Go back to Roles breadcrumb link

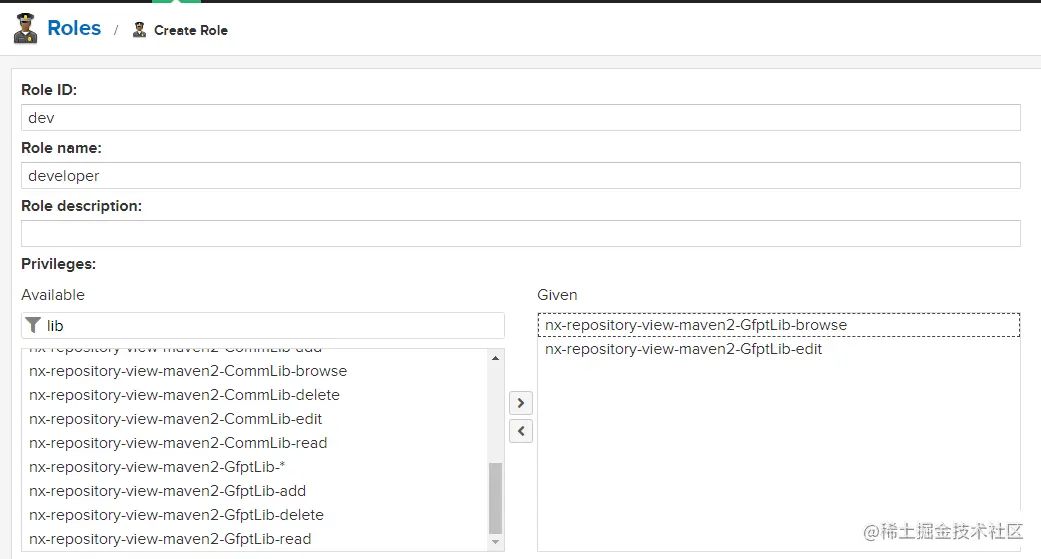coord(74,29)
